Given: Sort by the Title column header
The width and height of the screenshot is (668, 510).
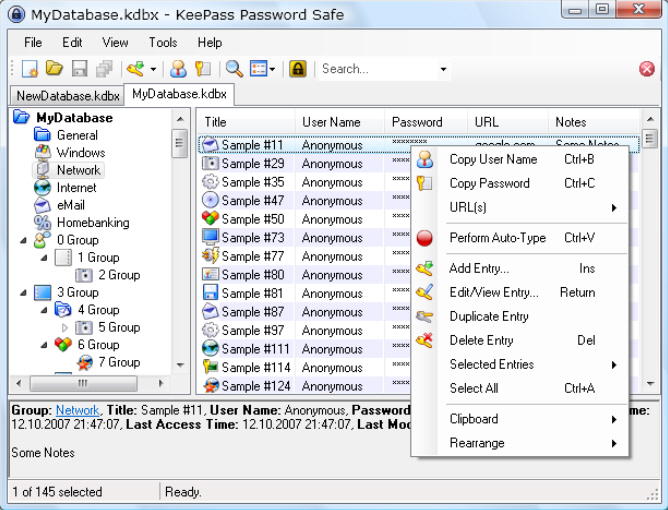Looking at the screenshot, I should [x=246, y=122].
